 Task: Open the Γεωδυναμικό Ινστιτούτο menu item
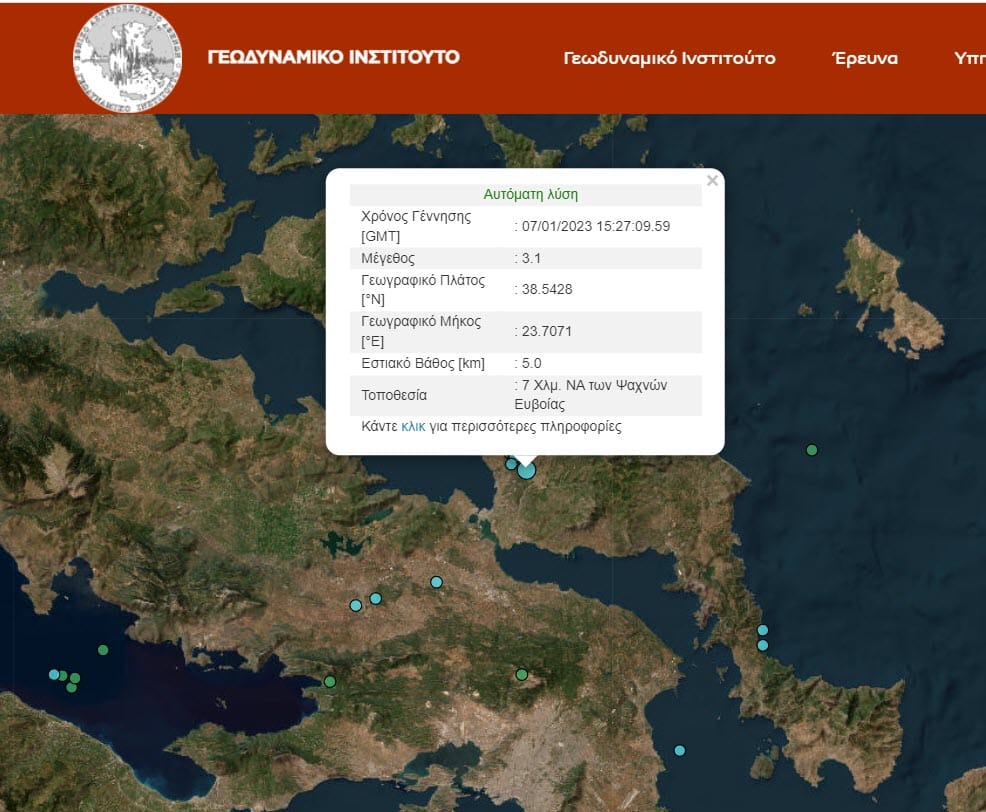(669, 58)
